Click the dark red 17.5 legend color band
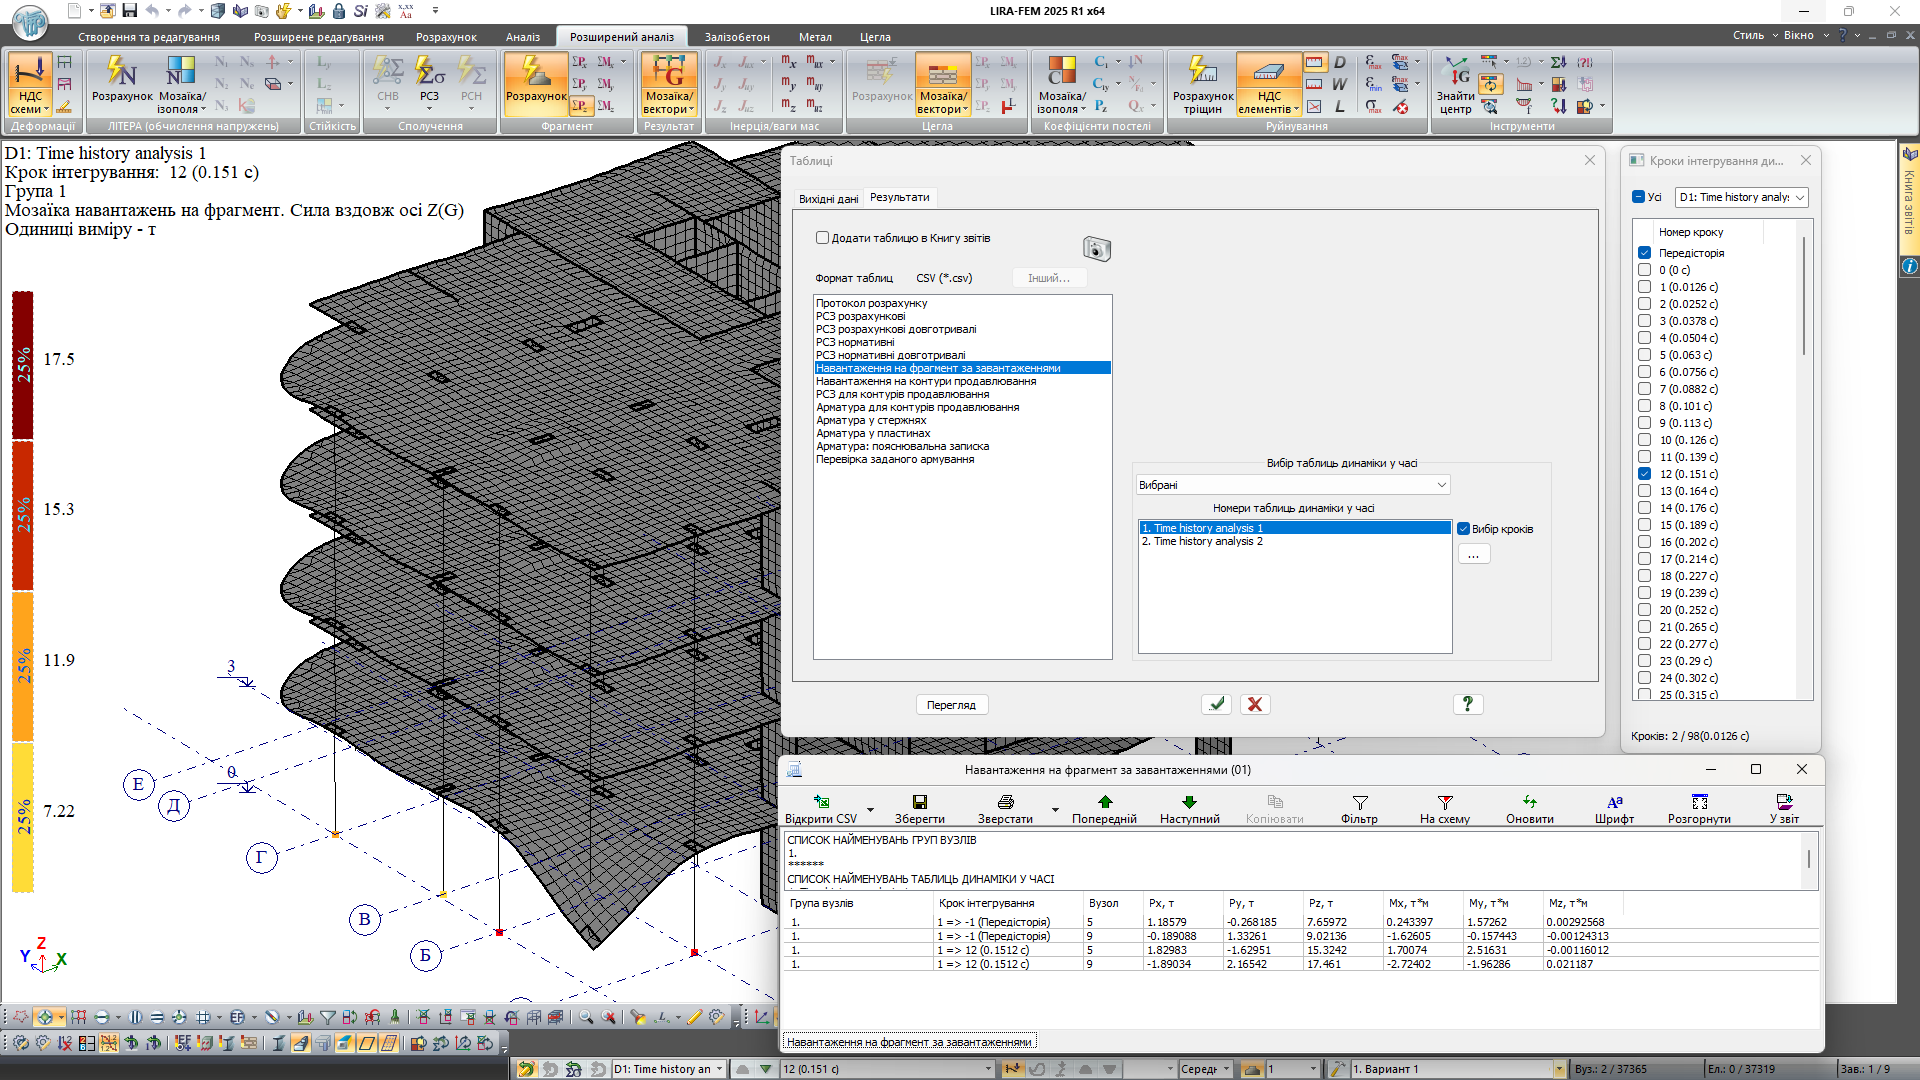1920x1080 pixels. [x=23, y=365]
